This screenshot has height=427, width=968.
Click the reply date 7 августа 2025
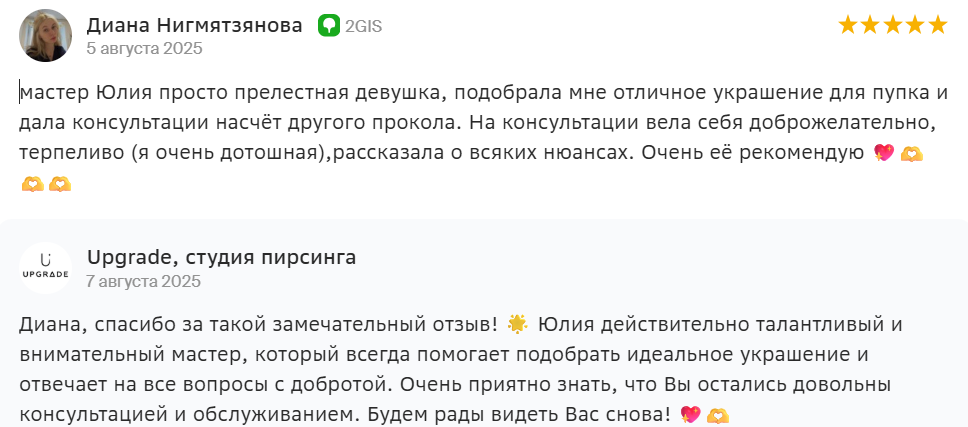pyautogui.click(x=144, y=281)
